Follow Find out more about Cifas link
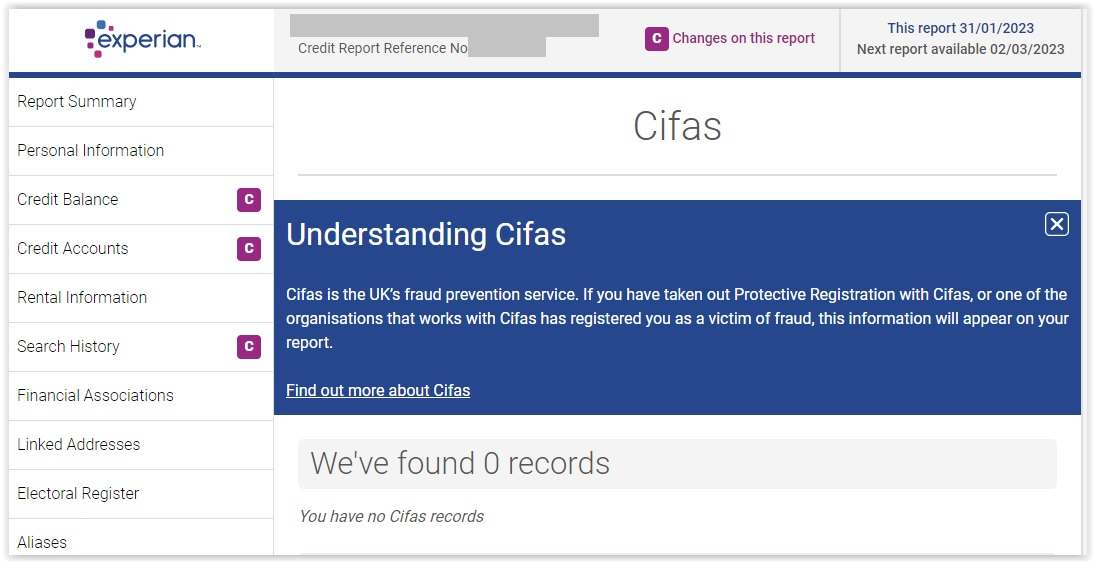The height and width of the screenshot is (563, 1095). tap(378, 390)
